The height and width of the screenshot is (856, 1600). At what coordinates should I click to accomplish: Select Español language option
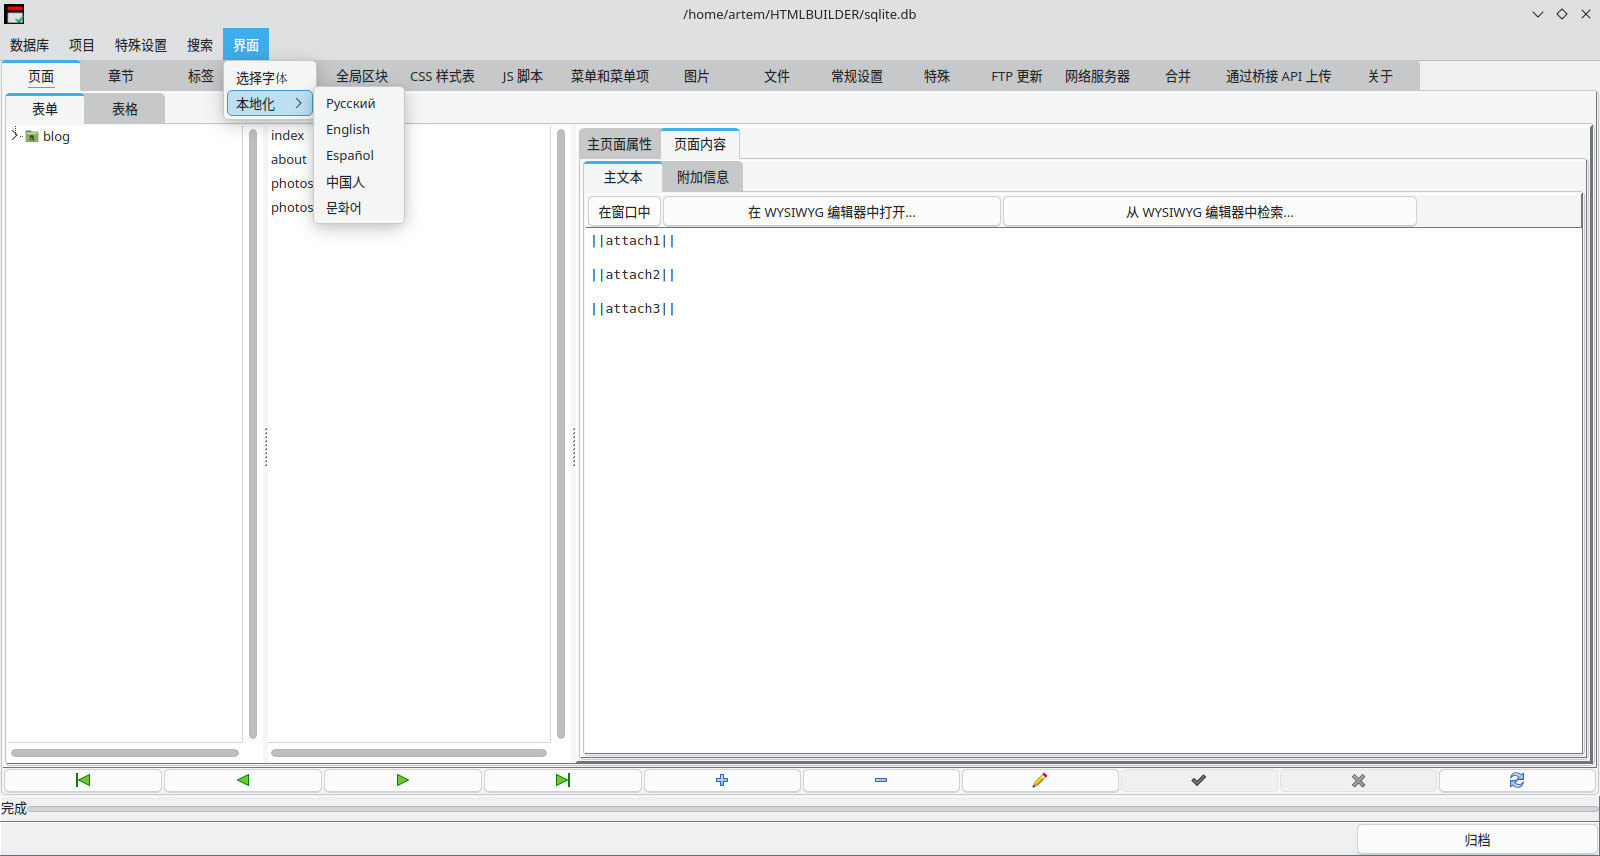tap(358, 156)
